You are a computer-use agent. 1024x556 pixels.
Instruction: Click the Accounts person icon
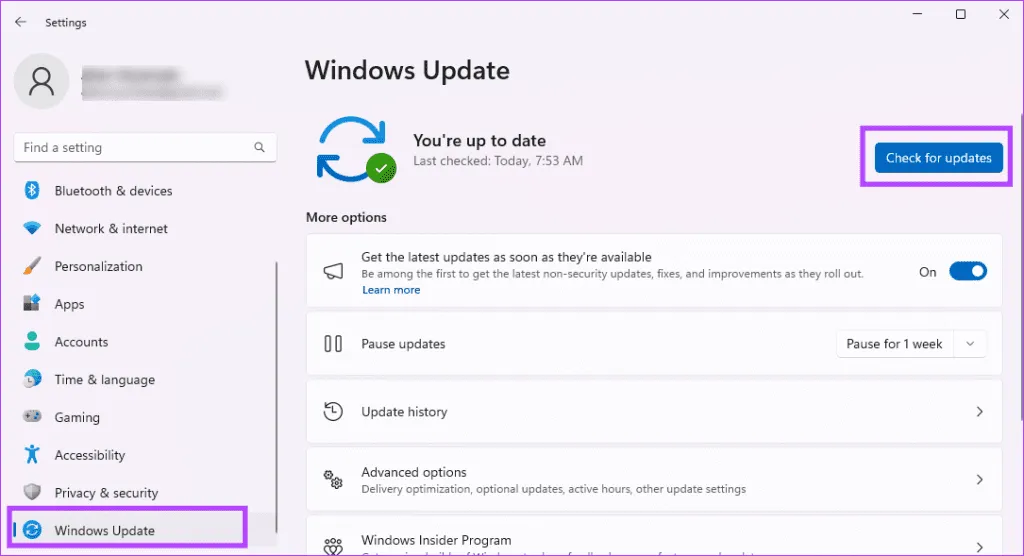pos(32,342)
